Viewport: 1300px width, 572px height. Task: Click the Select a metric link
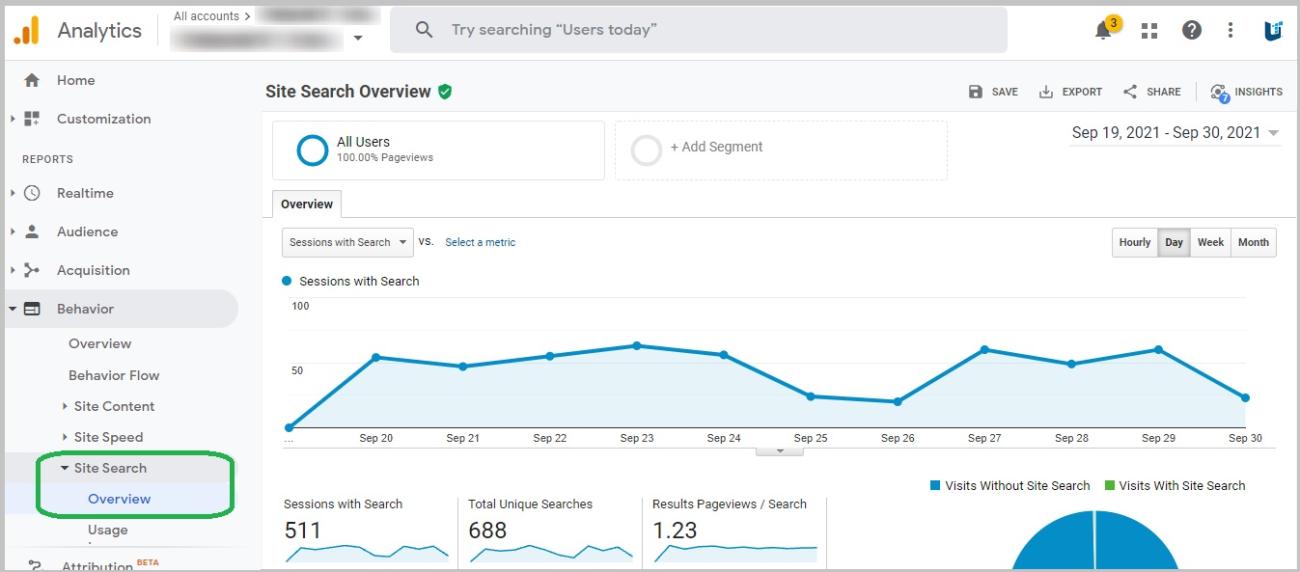480,242
